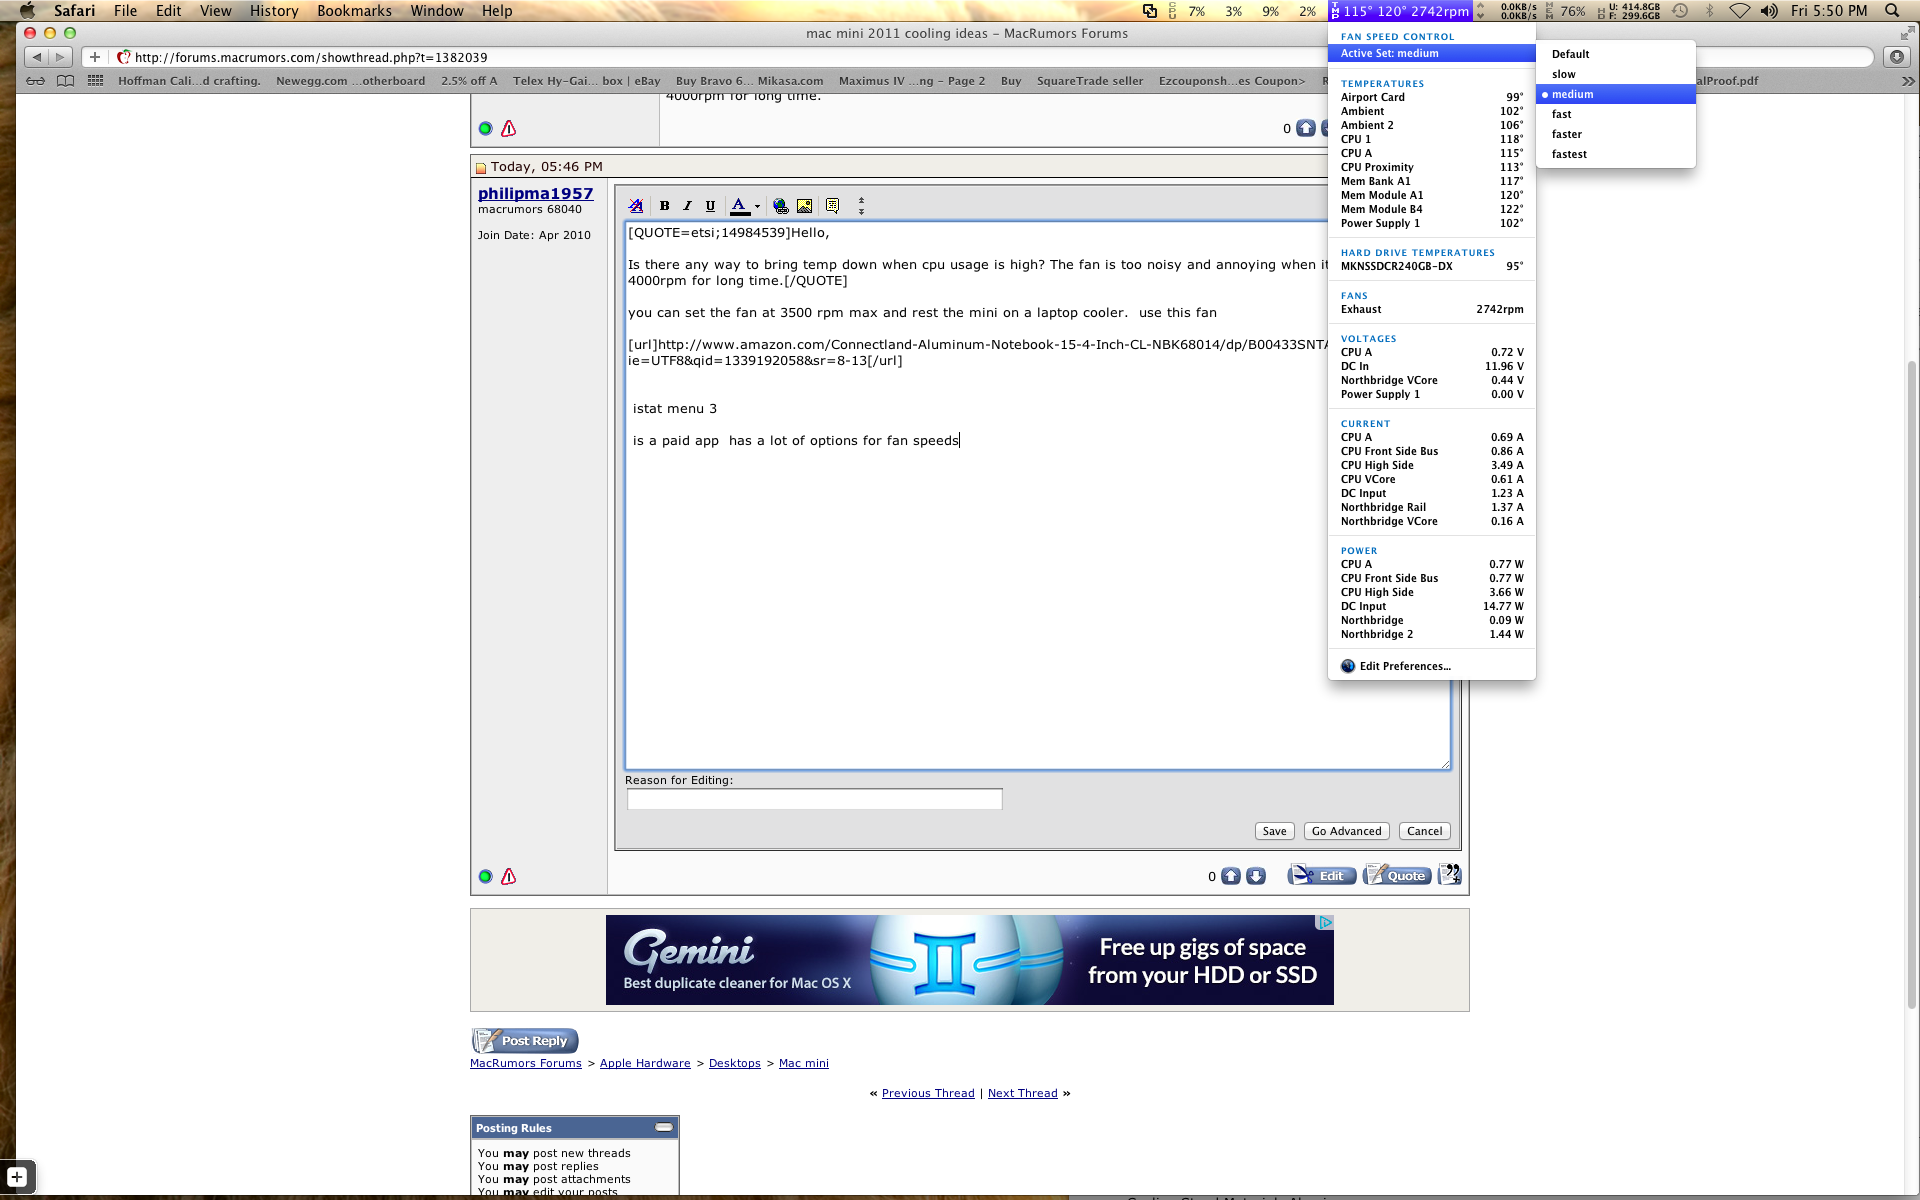1920x1200 pixels.
Task: Click the iStat network speed menu bar item
Action: pyautogui.click(x=1508, y=11)
